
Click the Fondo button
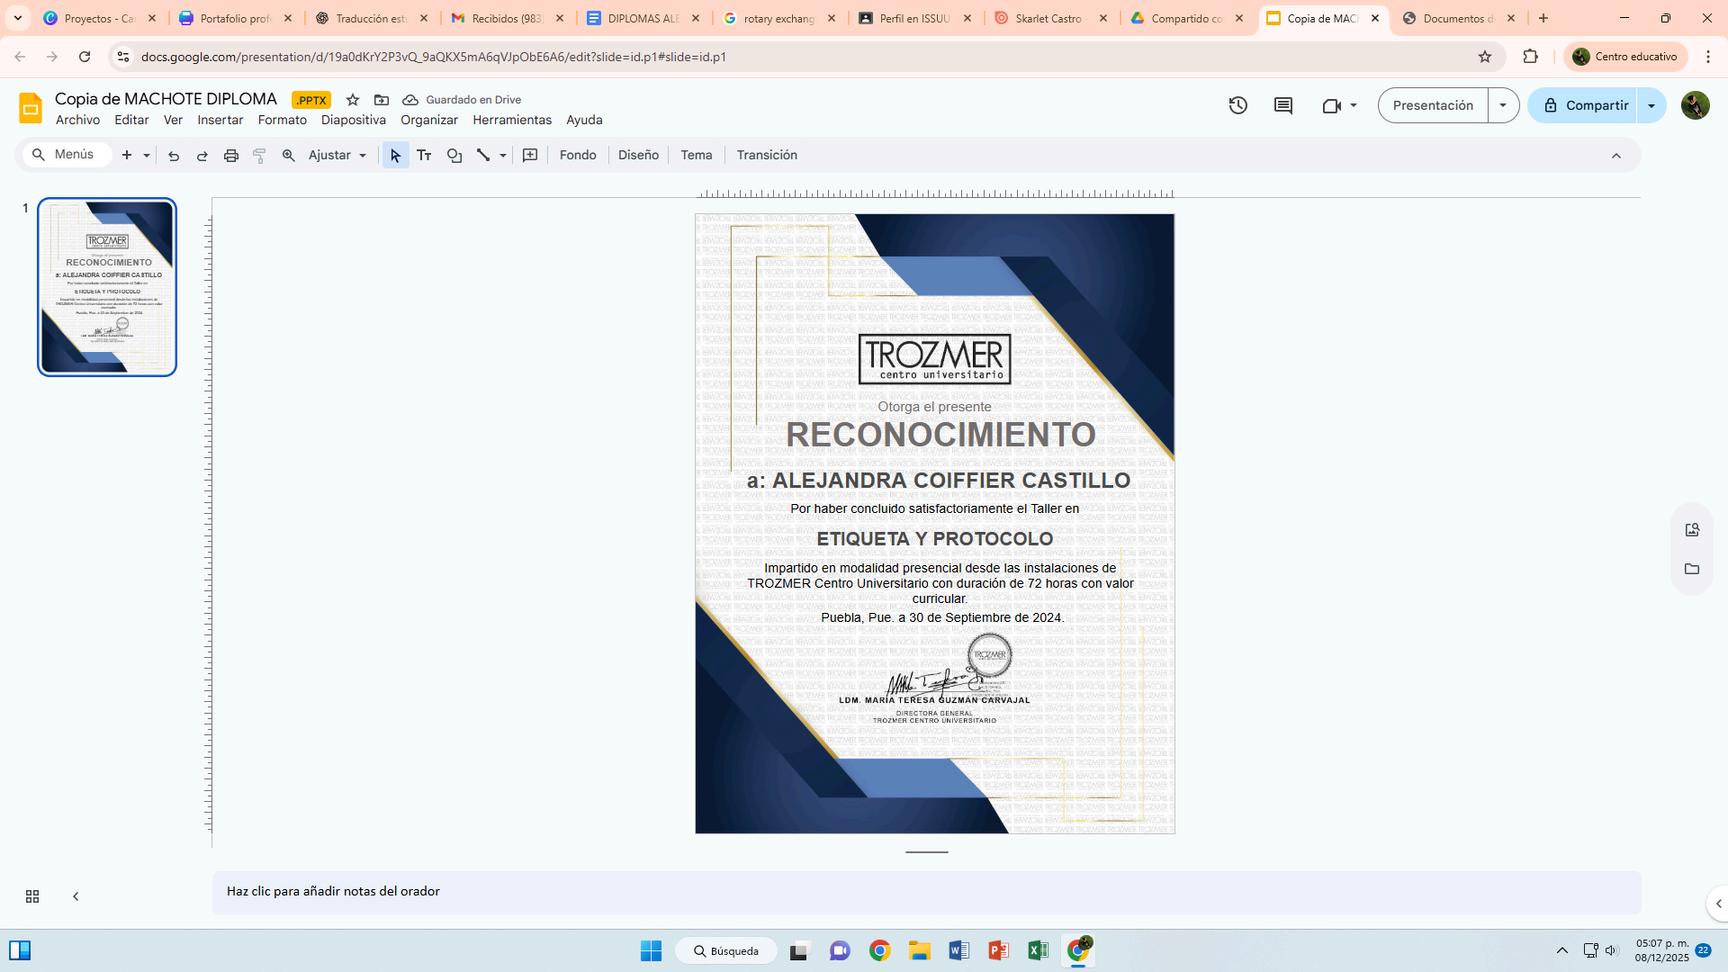(577, 155)
